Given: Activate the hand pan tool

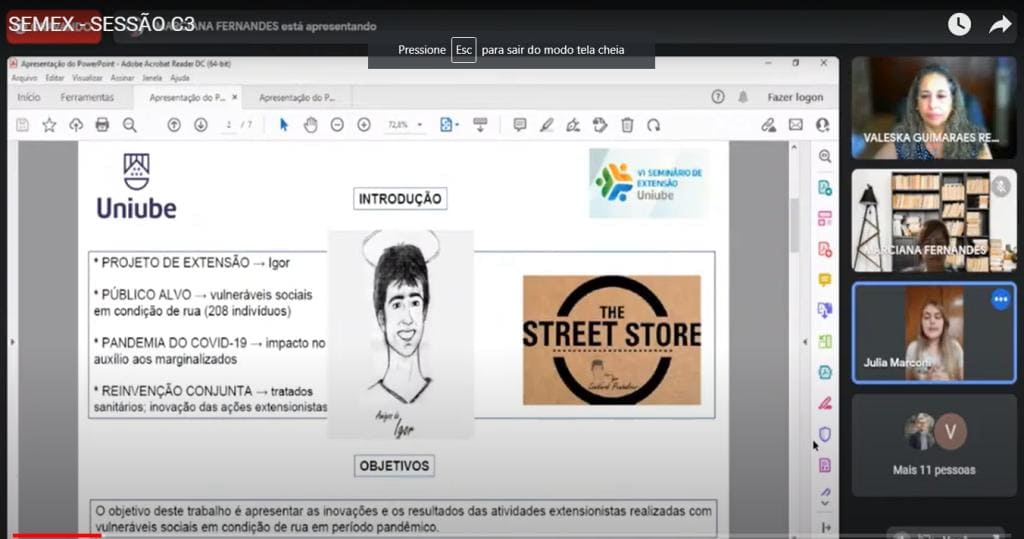Looking at the screenshot, I should point(310,125).
